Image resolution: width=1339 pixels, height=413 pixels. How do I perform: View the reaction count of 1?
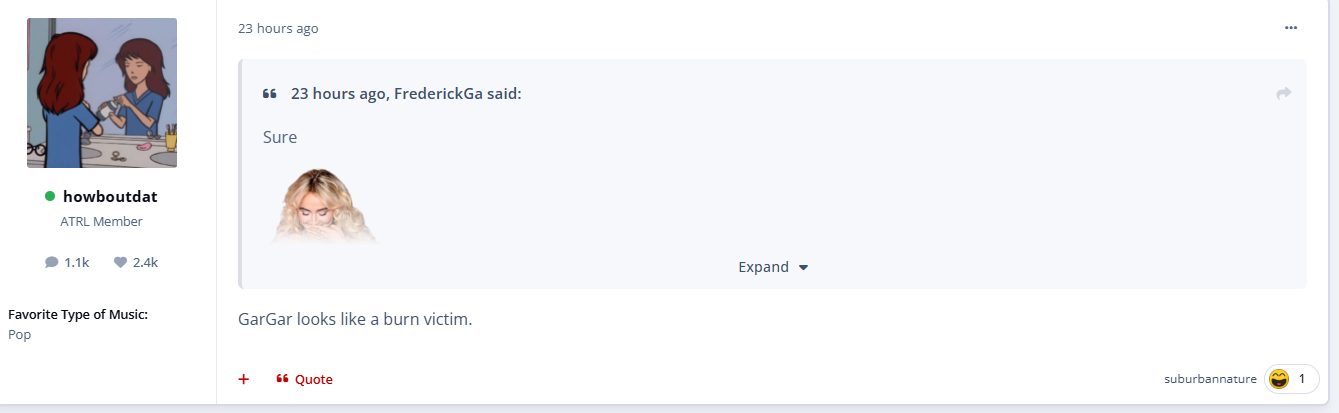[1302, 379]
